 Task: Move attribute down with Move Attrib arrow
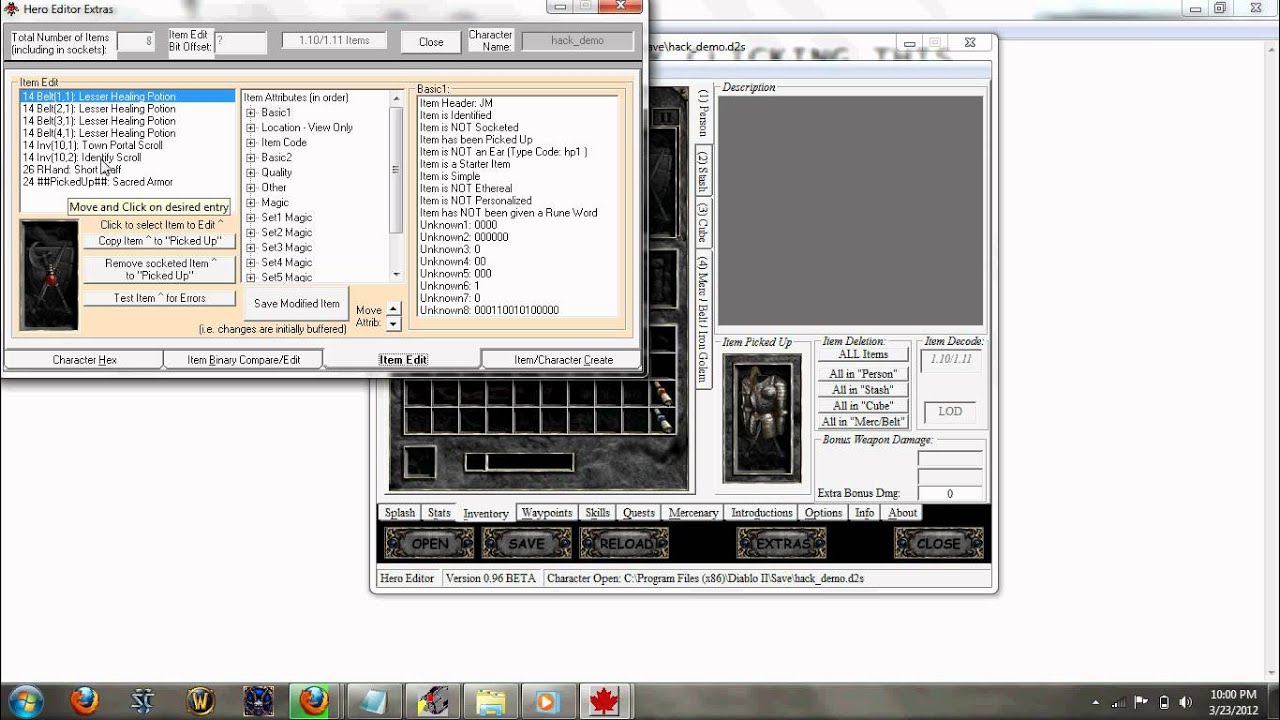(x=393, y=323)
